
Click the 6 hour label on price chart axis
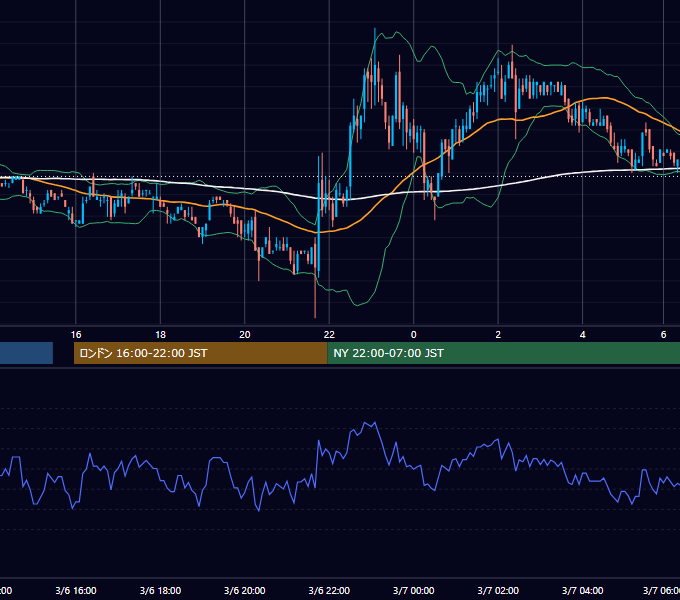(x=663, y=335)
